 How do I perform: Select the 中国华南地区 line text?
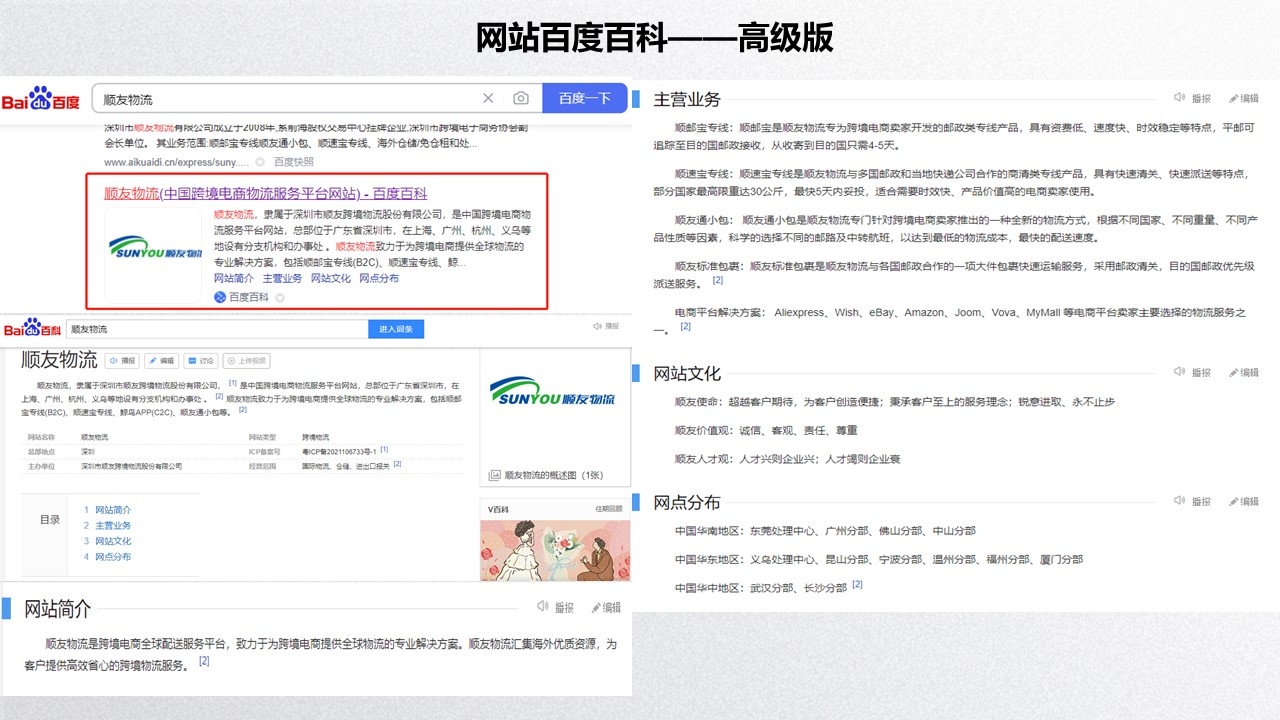pyautogui.click(x=825, y=530)
